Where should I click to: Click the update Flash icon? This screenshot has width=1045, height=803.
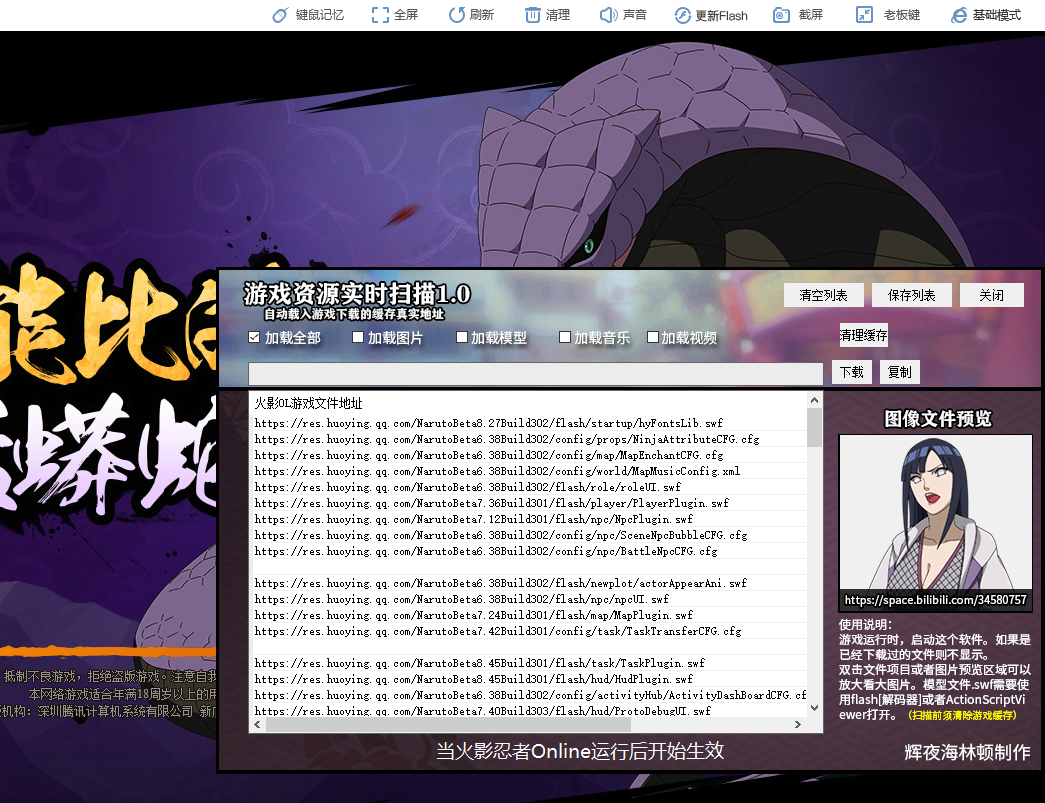click(682, 15)
